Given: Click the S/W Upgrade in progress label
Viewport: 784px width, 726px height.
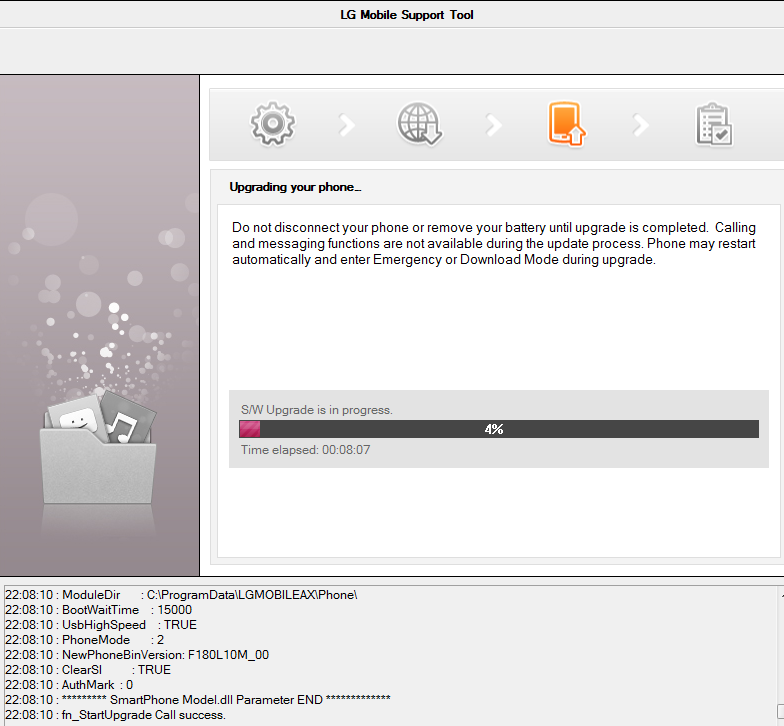Looking at the screenshot, I should (317, 410).
